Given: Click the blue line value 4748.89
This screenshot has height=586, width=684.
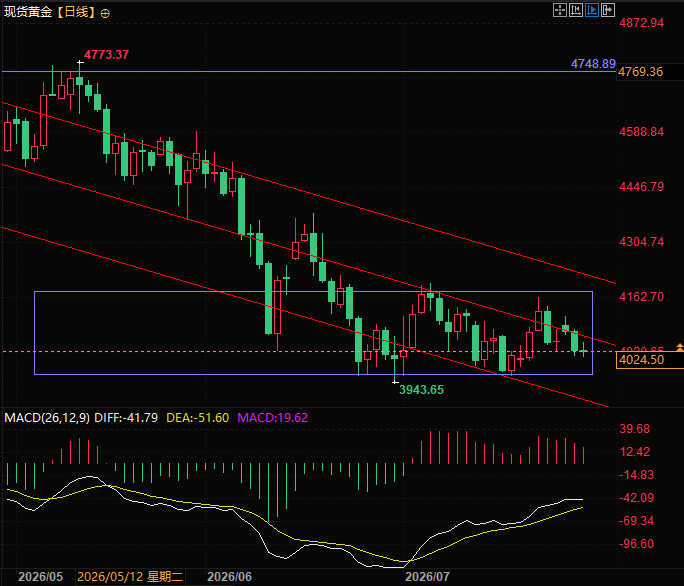Looking at the screenshot, I should tap(593, 64).
